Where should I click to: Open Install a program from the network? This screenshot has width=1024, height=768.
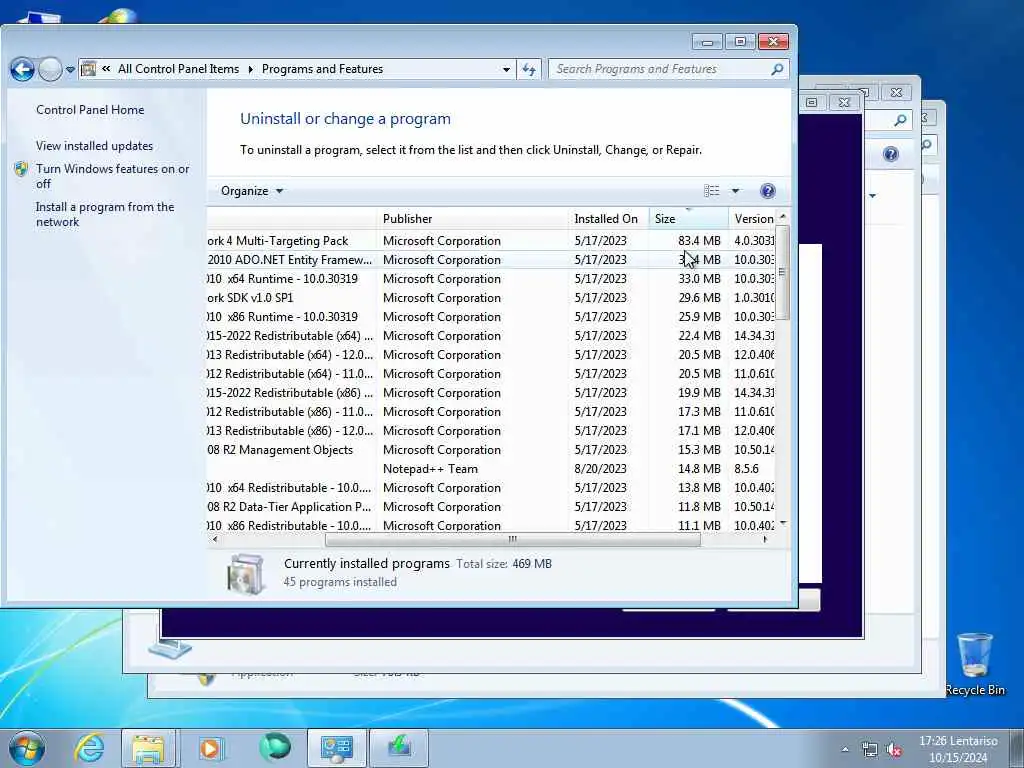[104, 214]
